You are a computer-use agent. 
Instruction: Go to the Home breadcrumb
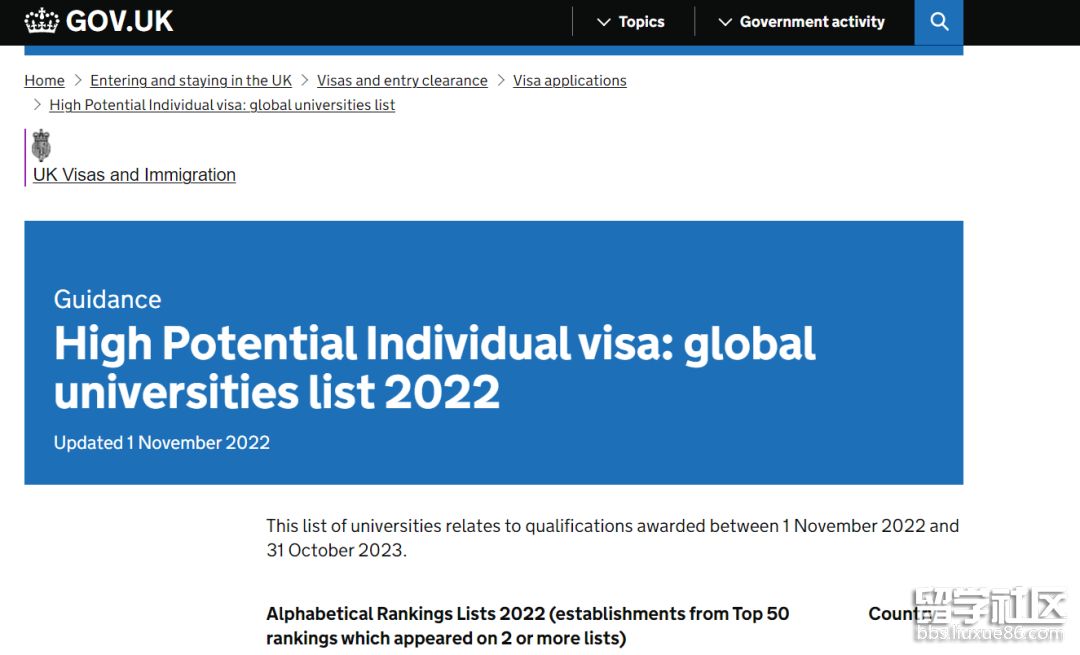point(44,81)
